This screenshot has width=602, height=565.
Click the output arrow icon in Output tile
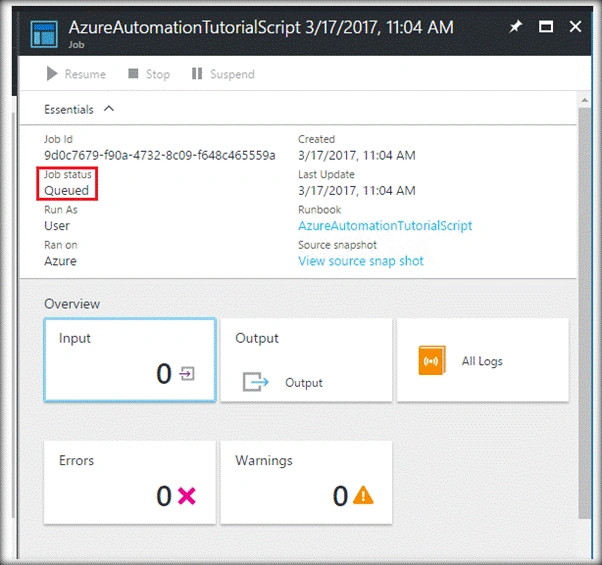[x=255, y=382]
